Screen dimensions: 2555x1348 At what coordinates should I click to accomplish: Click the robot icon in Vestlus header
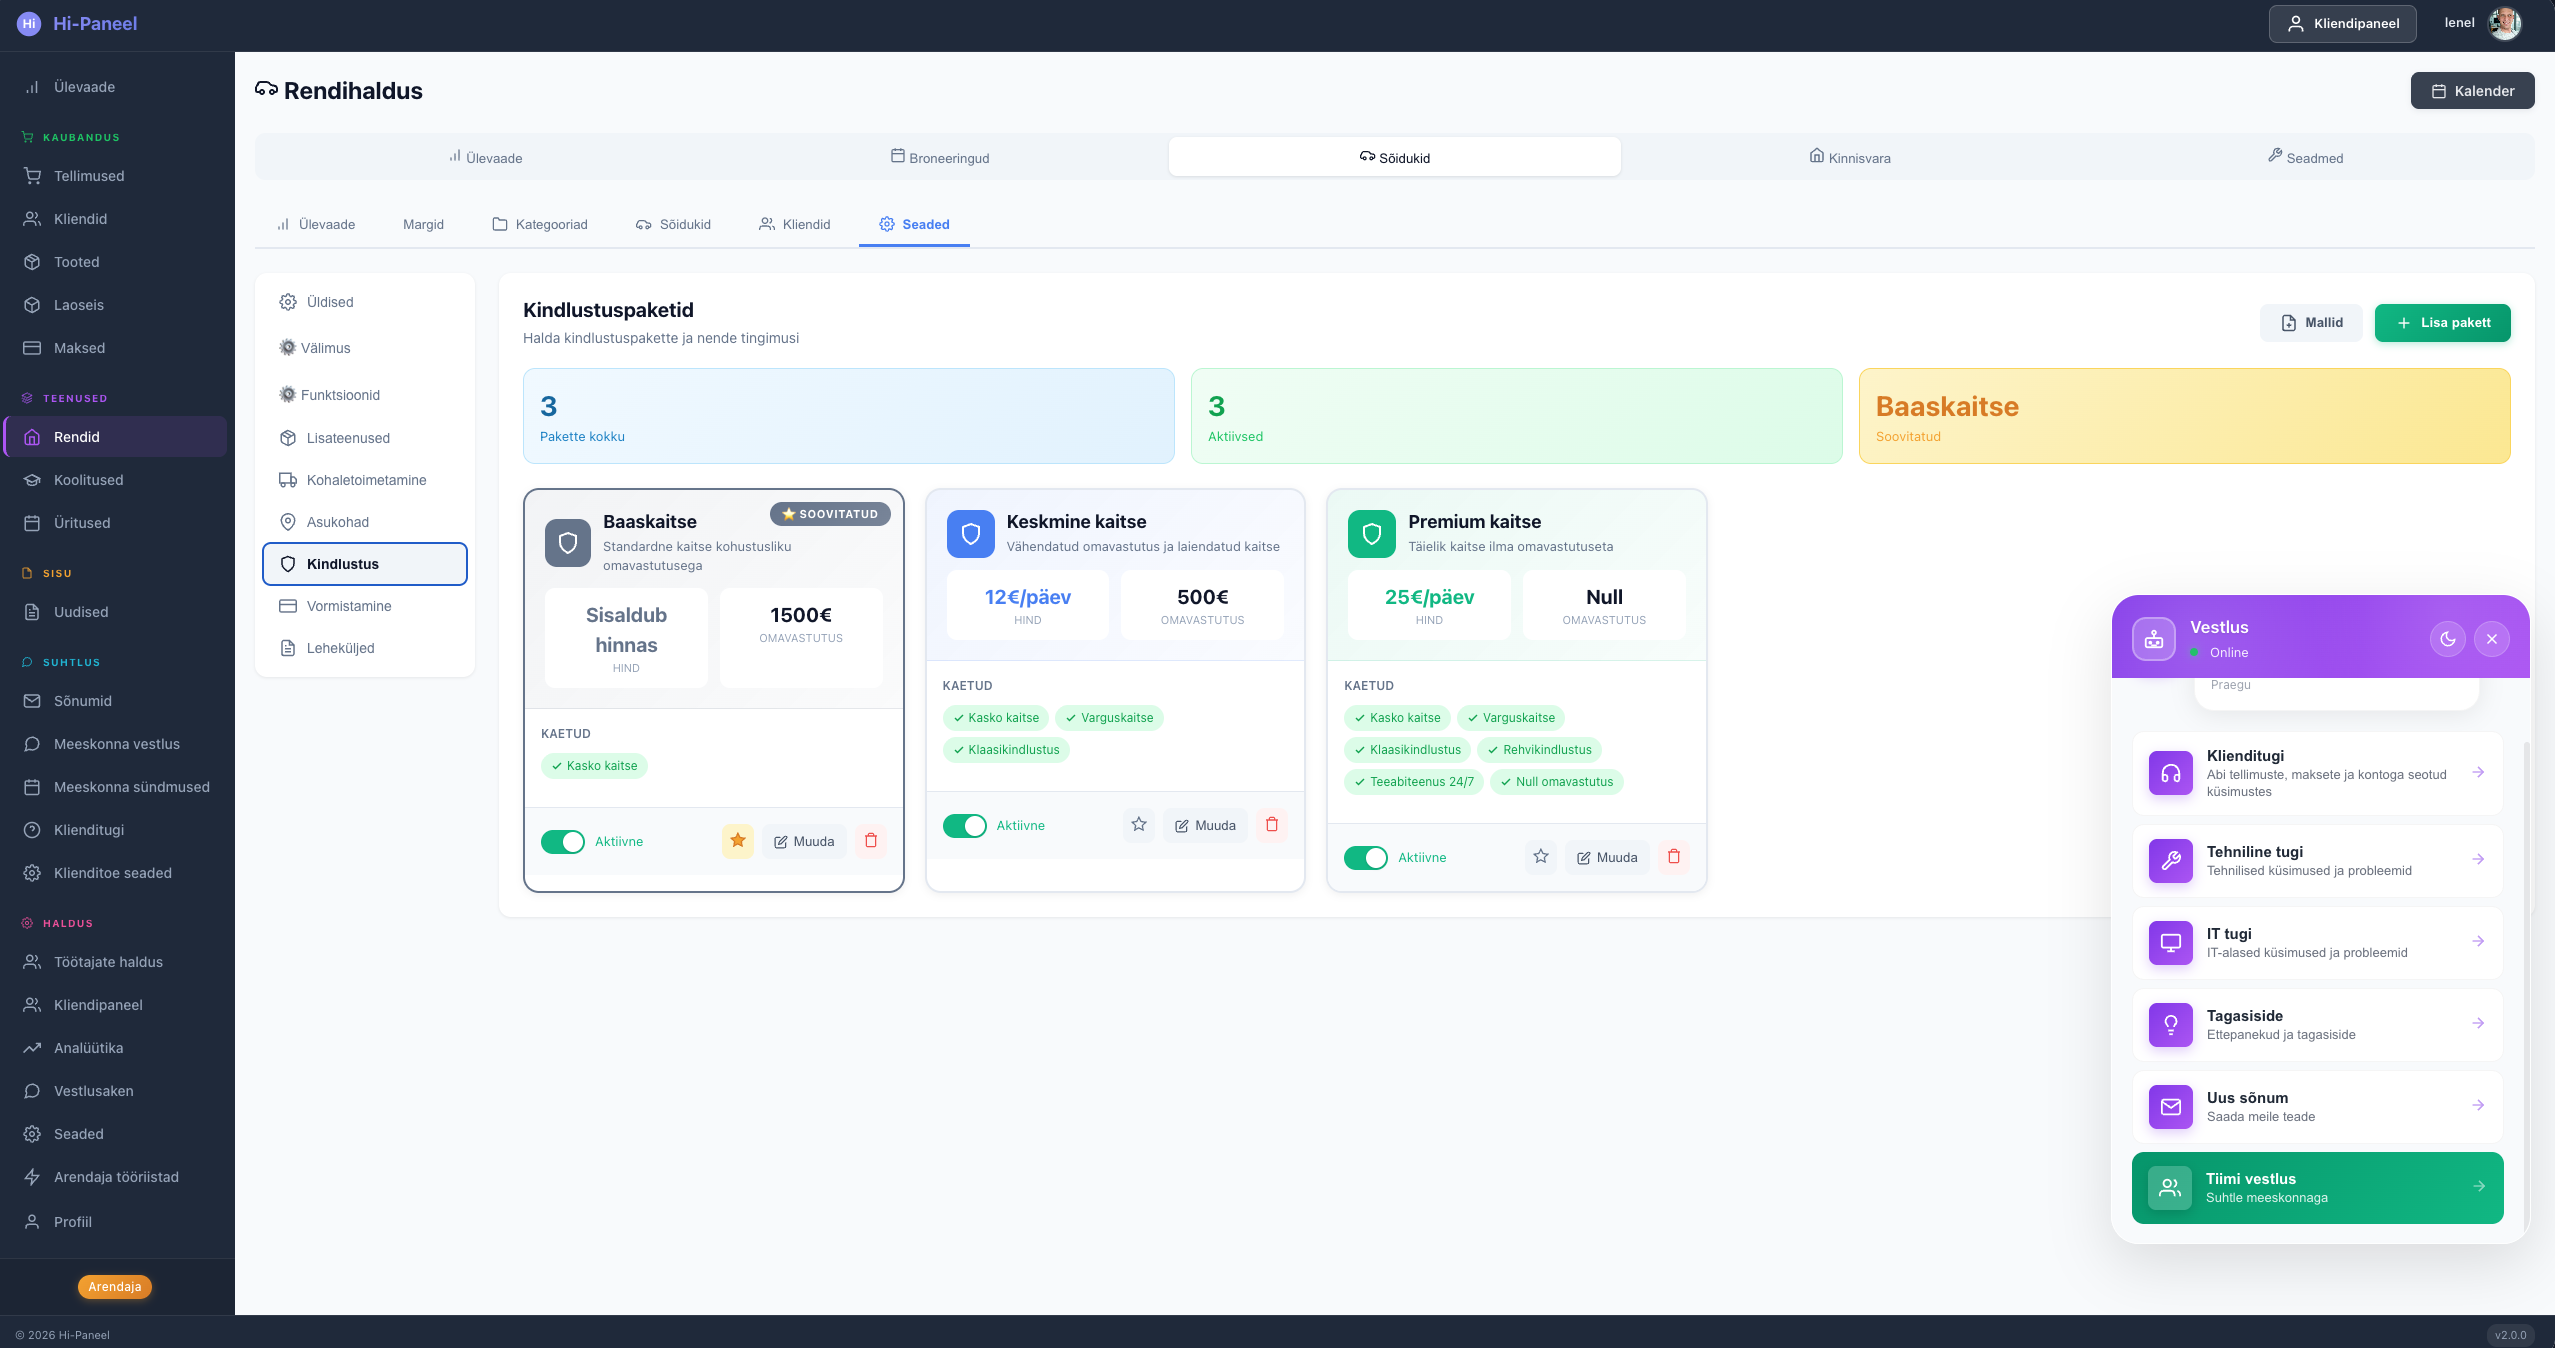2153,639
